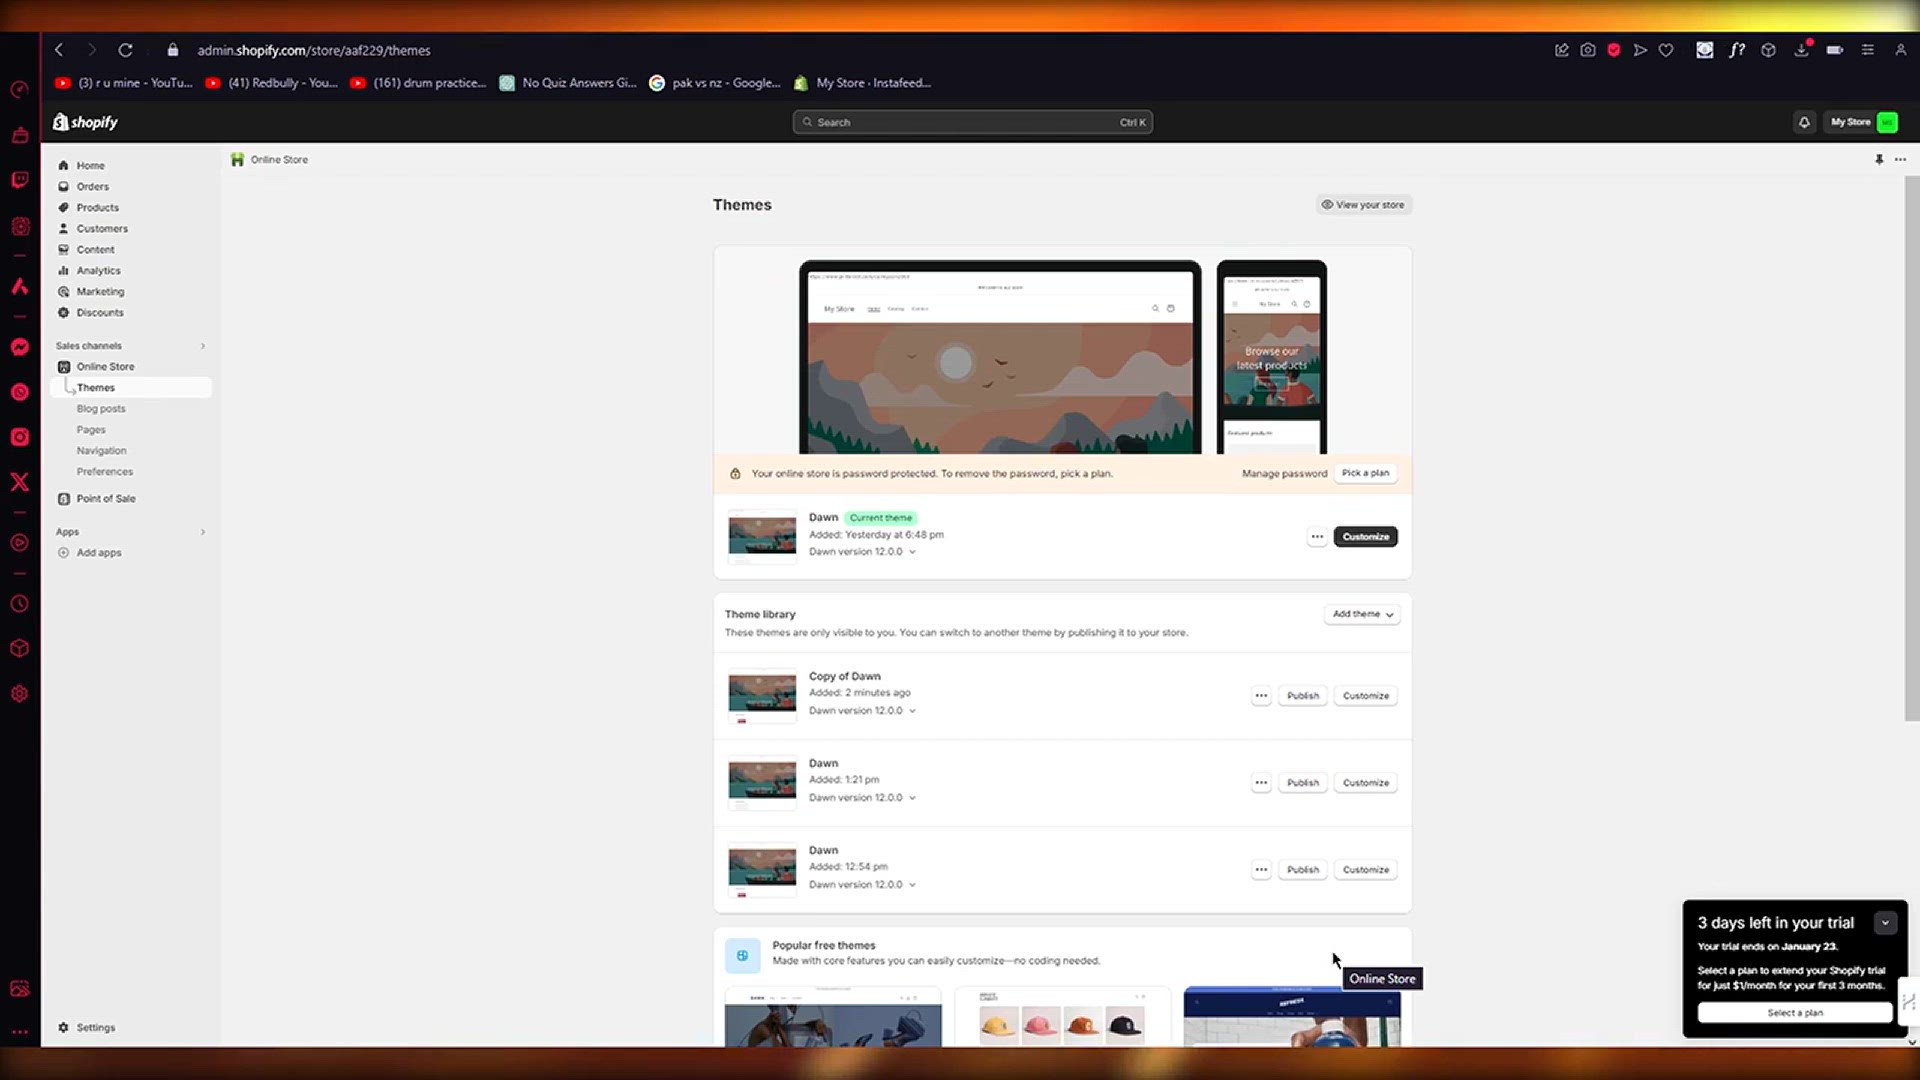This screenshot has height=1080, width=1920.
Task: Open the My Store - Instafeed bookmark
Action: [x=863, y=83]
